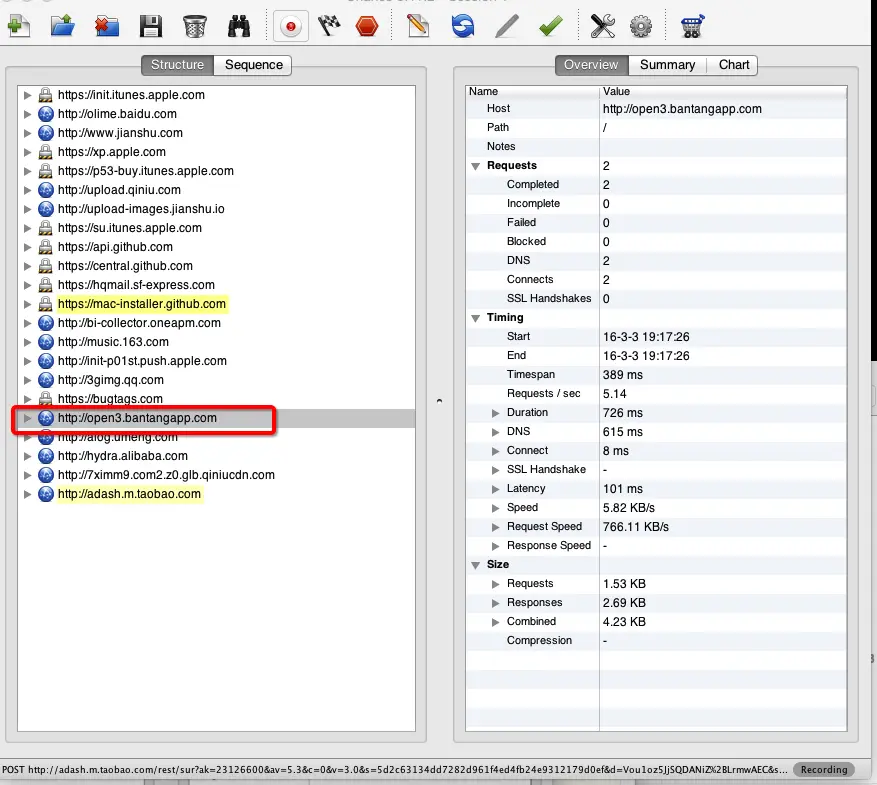
Task: Expand http://www.jianshu.com tree node
Action: tap(27, 133)
